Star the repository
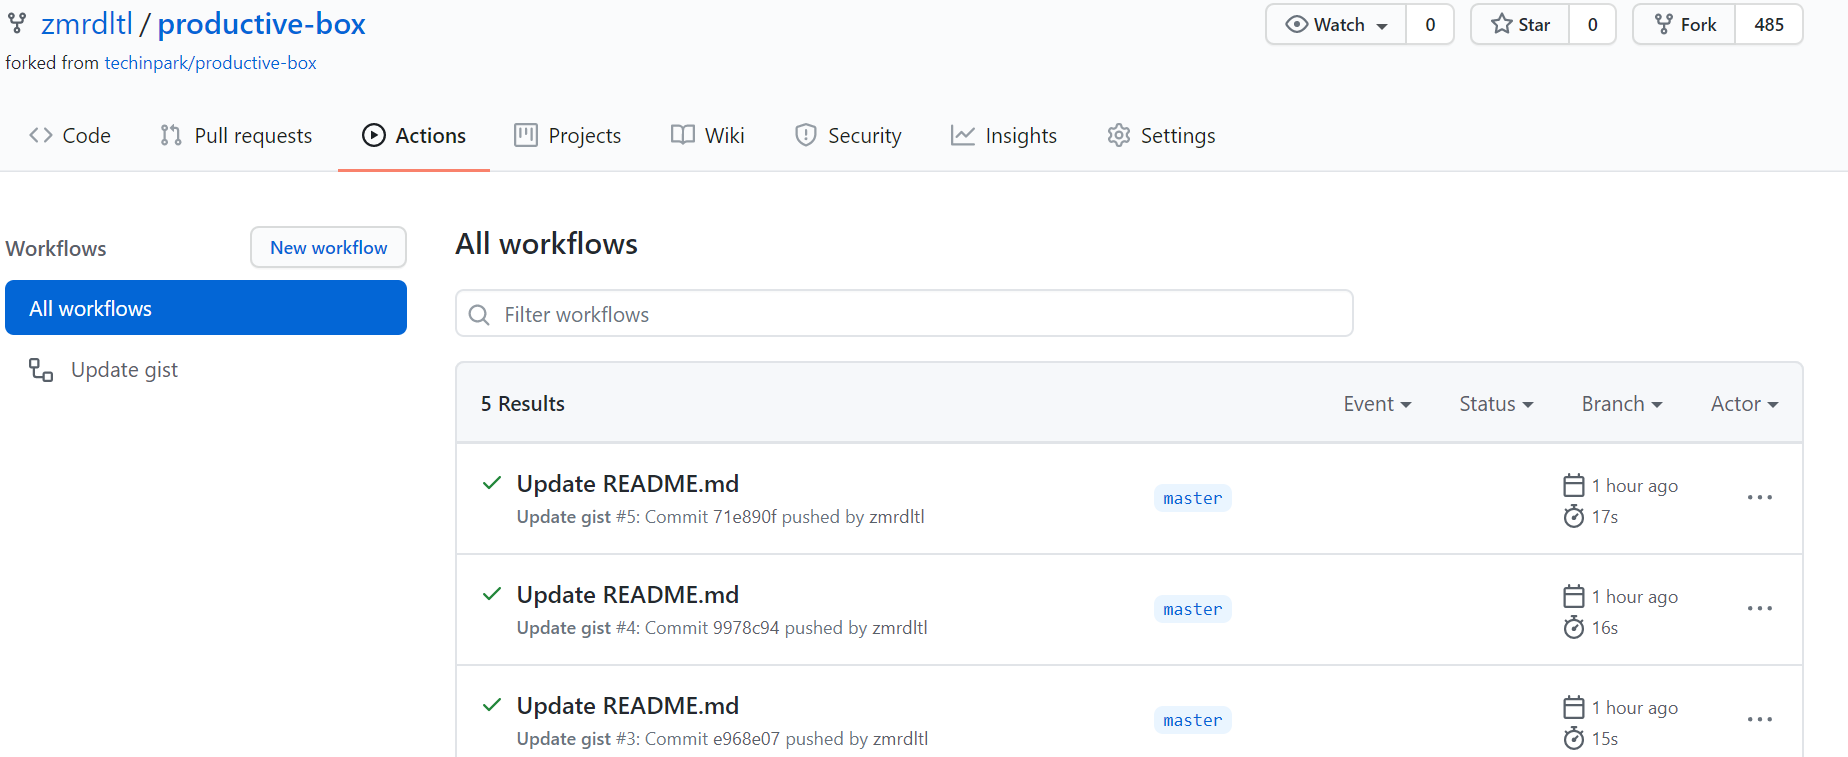 tap(1520, 25)
